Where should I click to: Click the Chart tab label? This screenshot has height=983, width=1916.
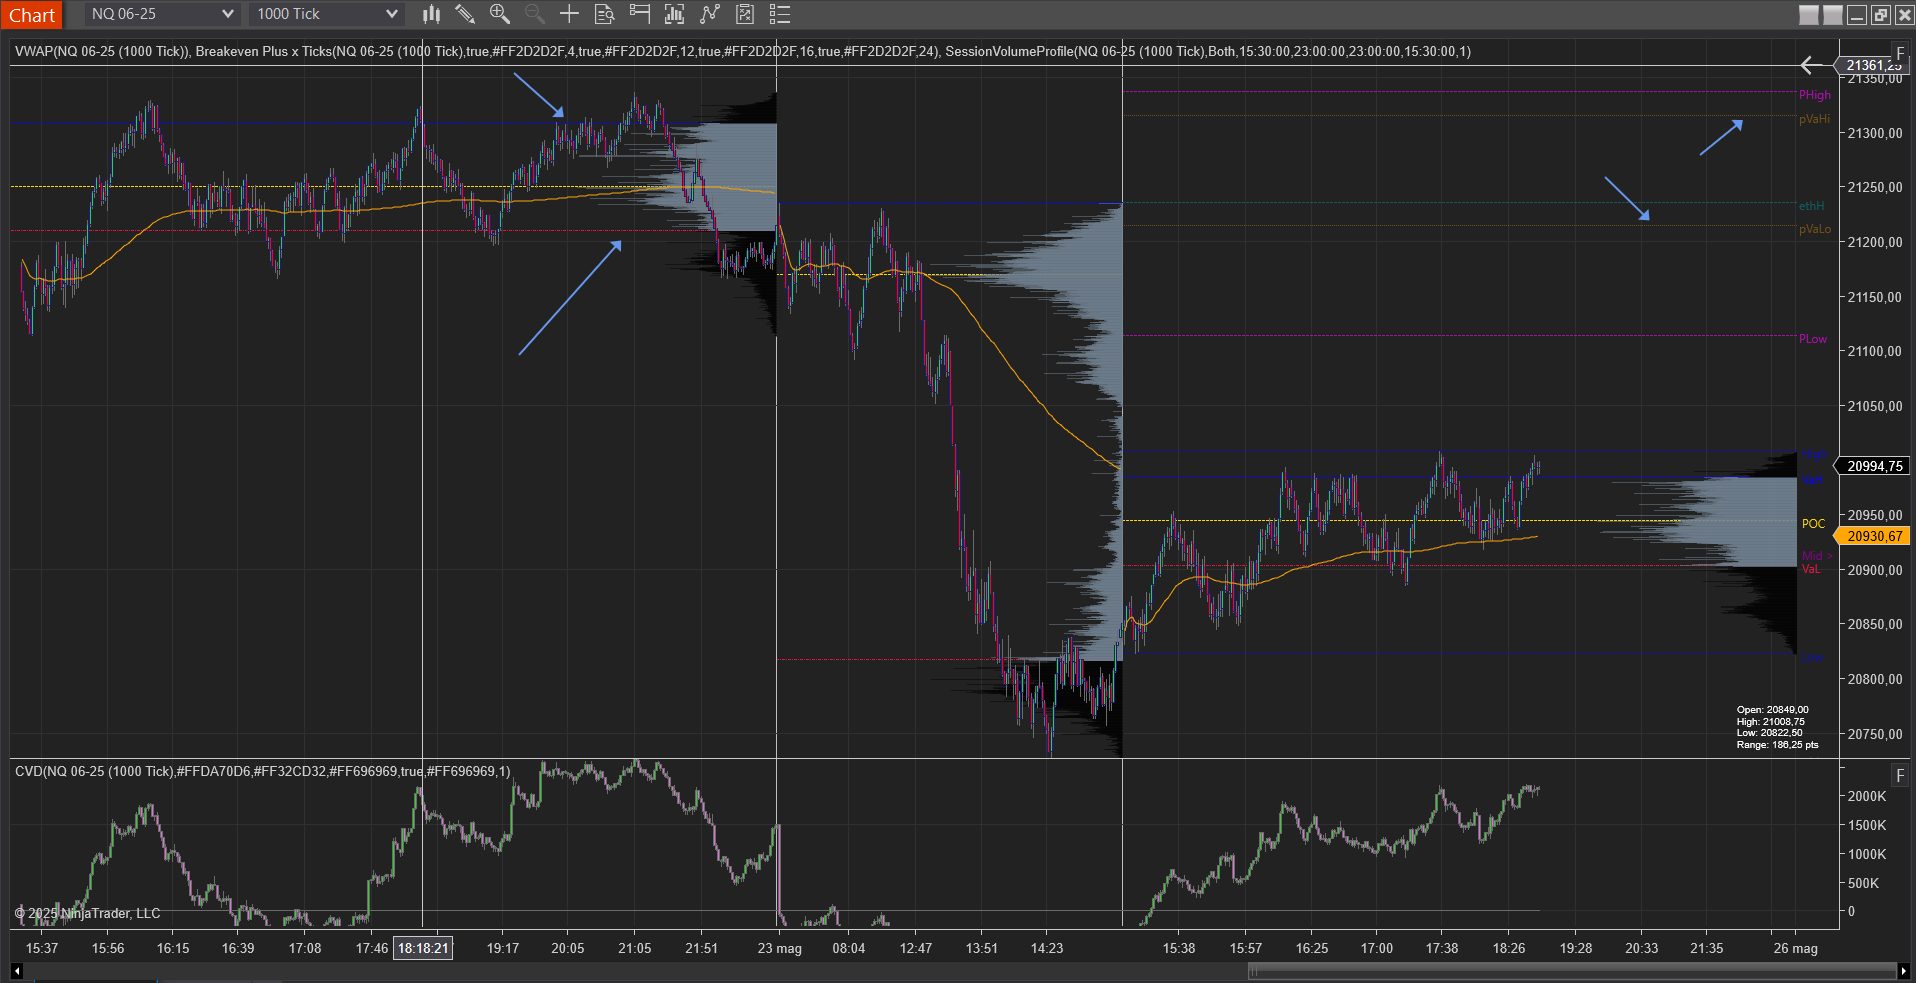pos(33,15)
